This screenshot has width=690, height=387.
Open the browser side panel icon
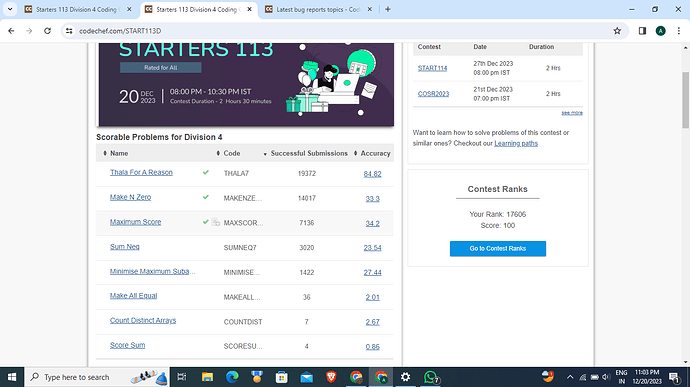(x=642, y=31)
